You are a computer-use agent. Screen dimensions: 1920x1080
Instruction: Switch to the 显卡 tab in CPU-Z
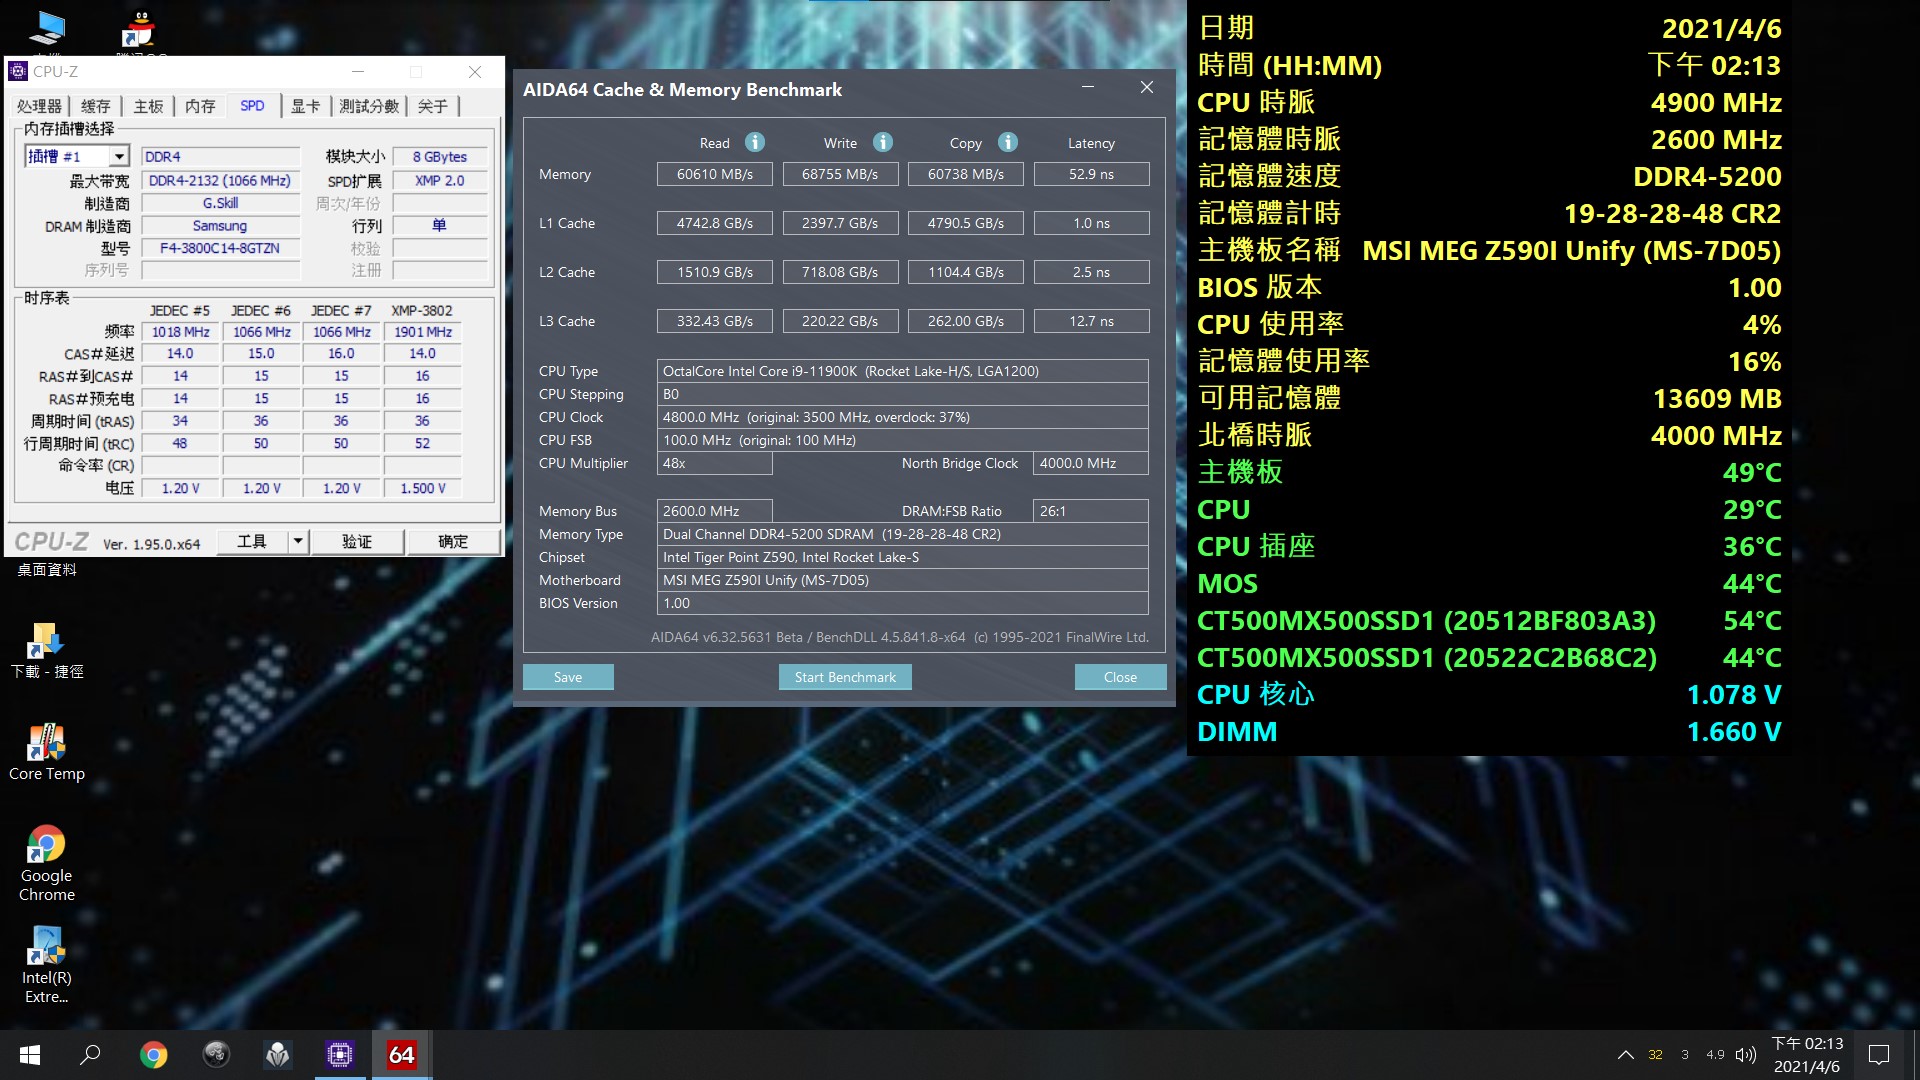(305, 106)
